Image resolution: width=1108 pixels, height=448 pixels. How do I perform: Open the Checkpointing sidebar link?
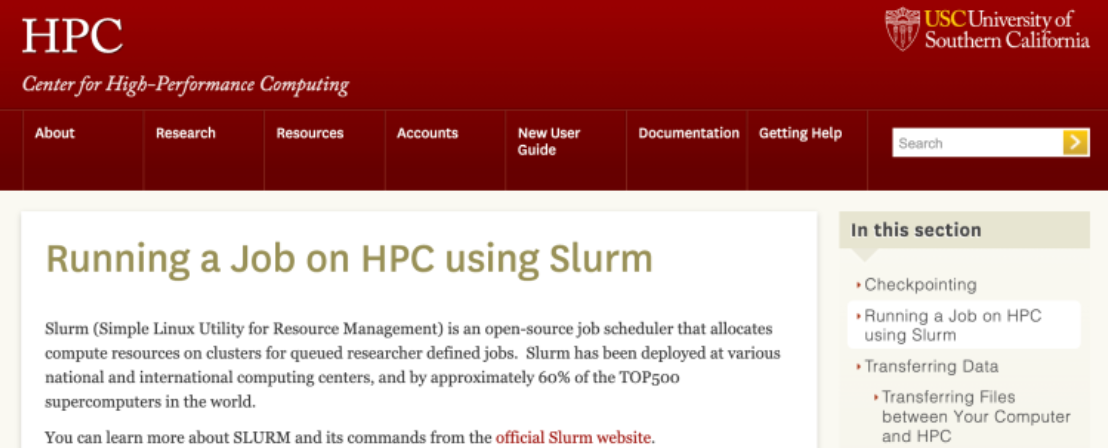click(x=920, y=285)
